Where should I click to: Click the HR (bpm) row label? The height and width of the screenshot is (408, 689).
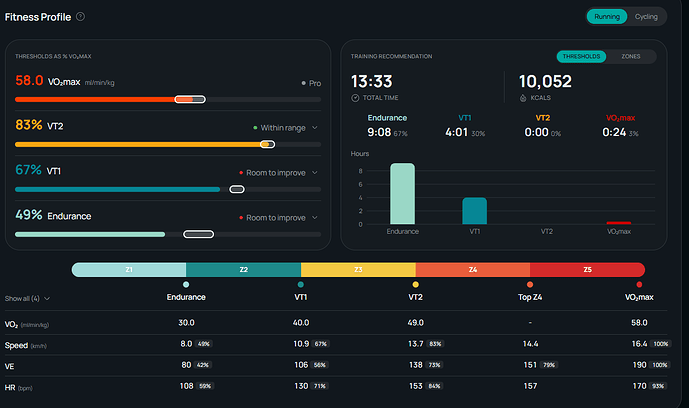click(x=18, y=388)
